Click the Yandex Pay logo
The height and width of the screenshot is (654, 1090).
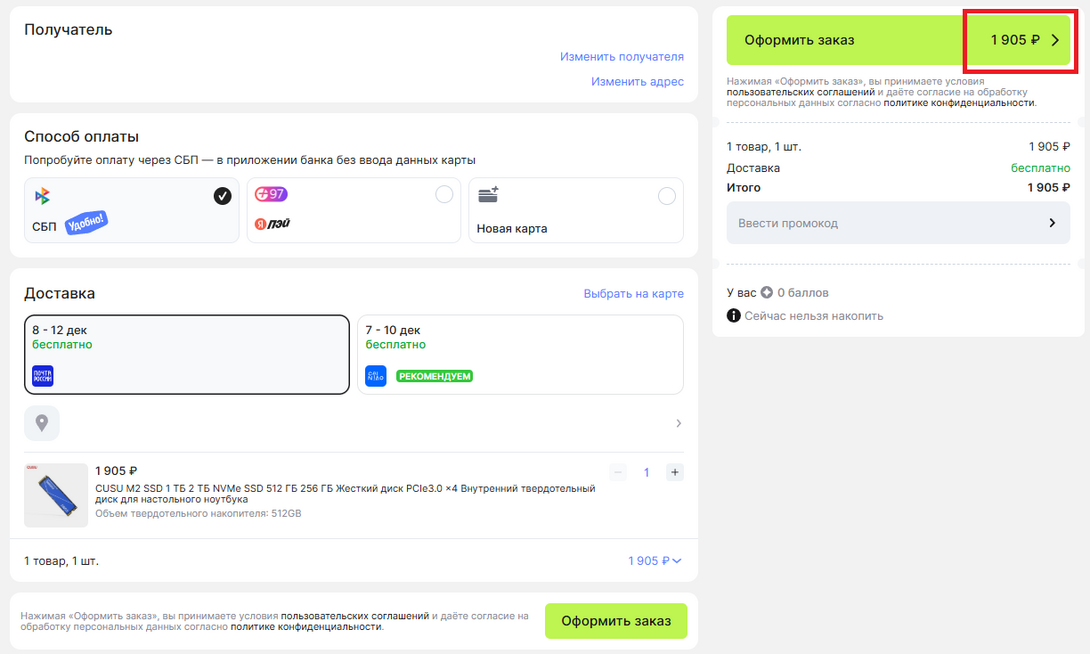272,224
